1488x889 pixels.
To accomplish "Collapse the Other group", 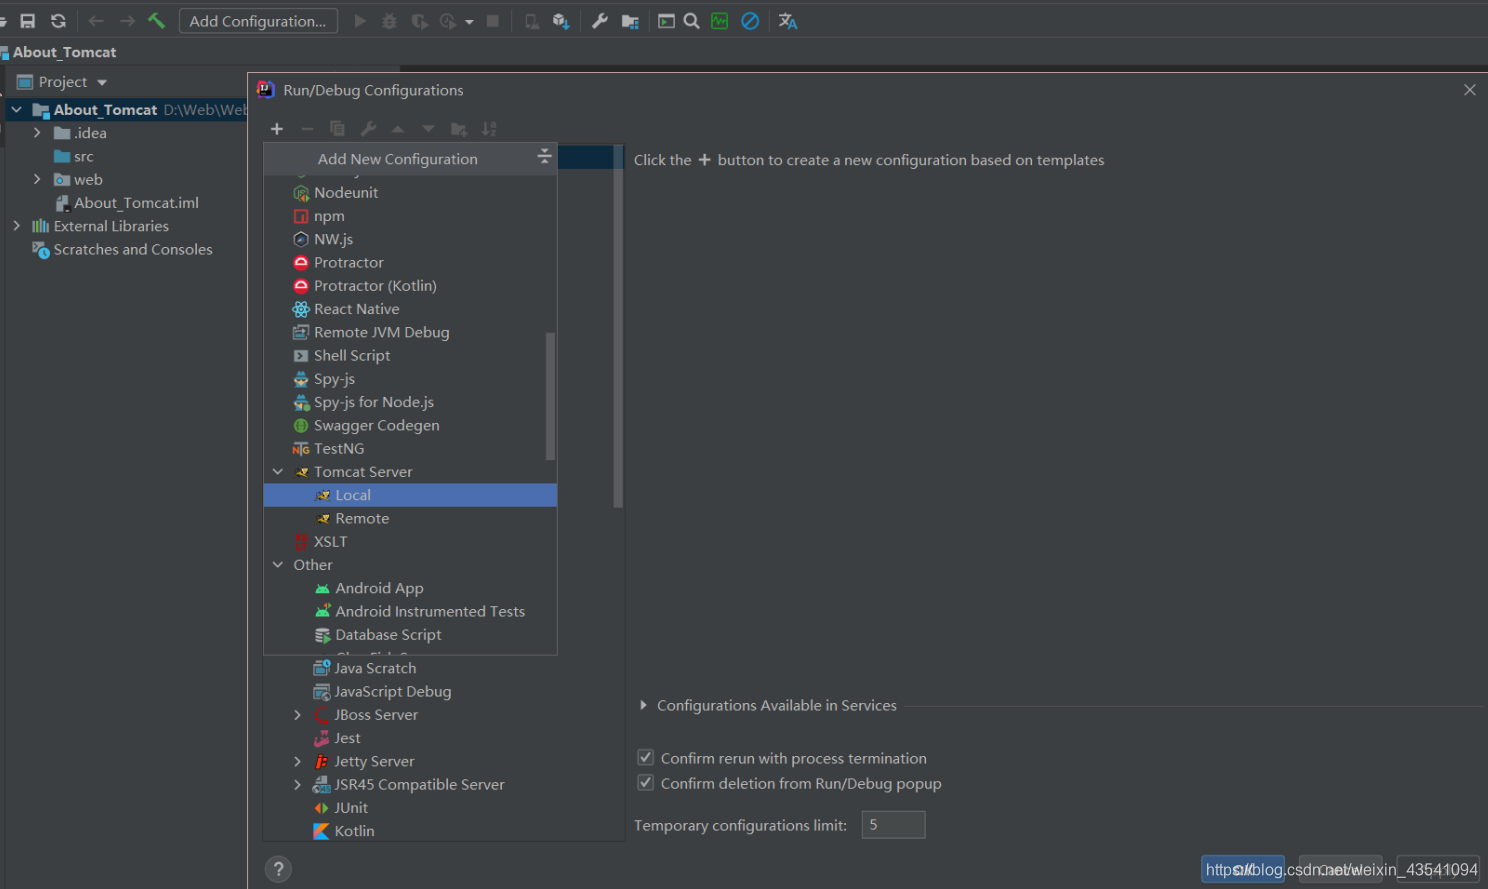I will tap(278, 565).
